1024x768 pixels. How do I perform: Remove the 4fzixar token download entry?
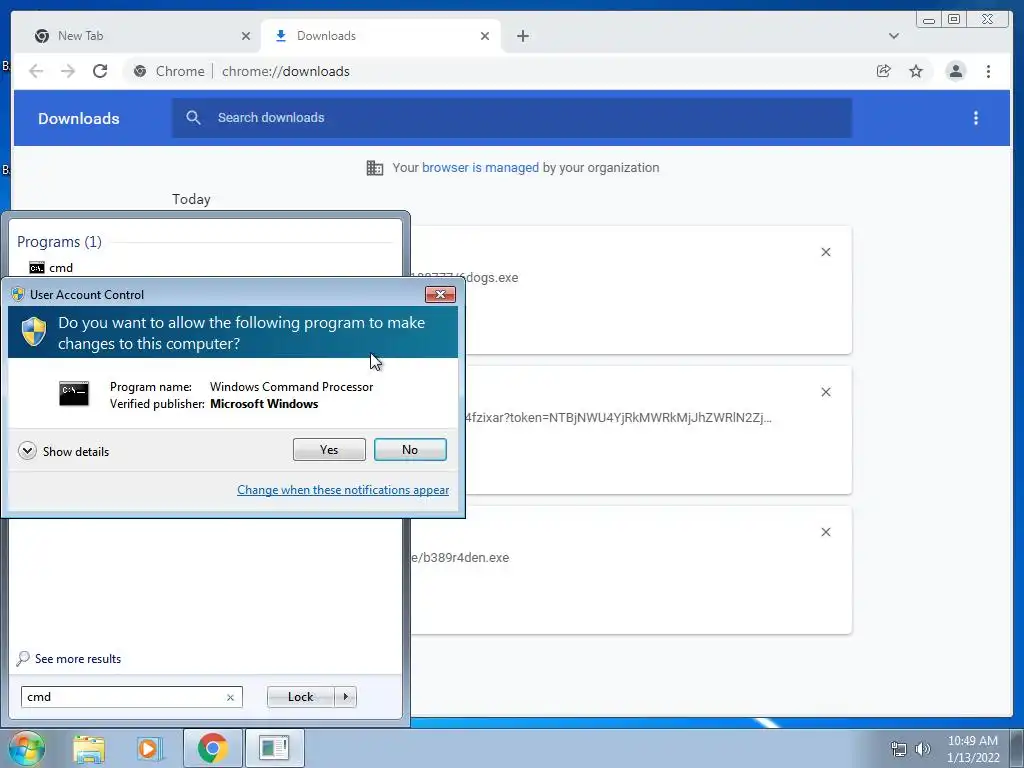[825, 392]
